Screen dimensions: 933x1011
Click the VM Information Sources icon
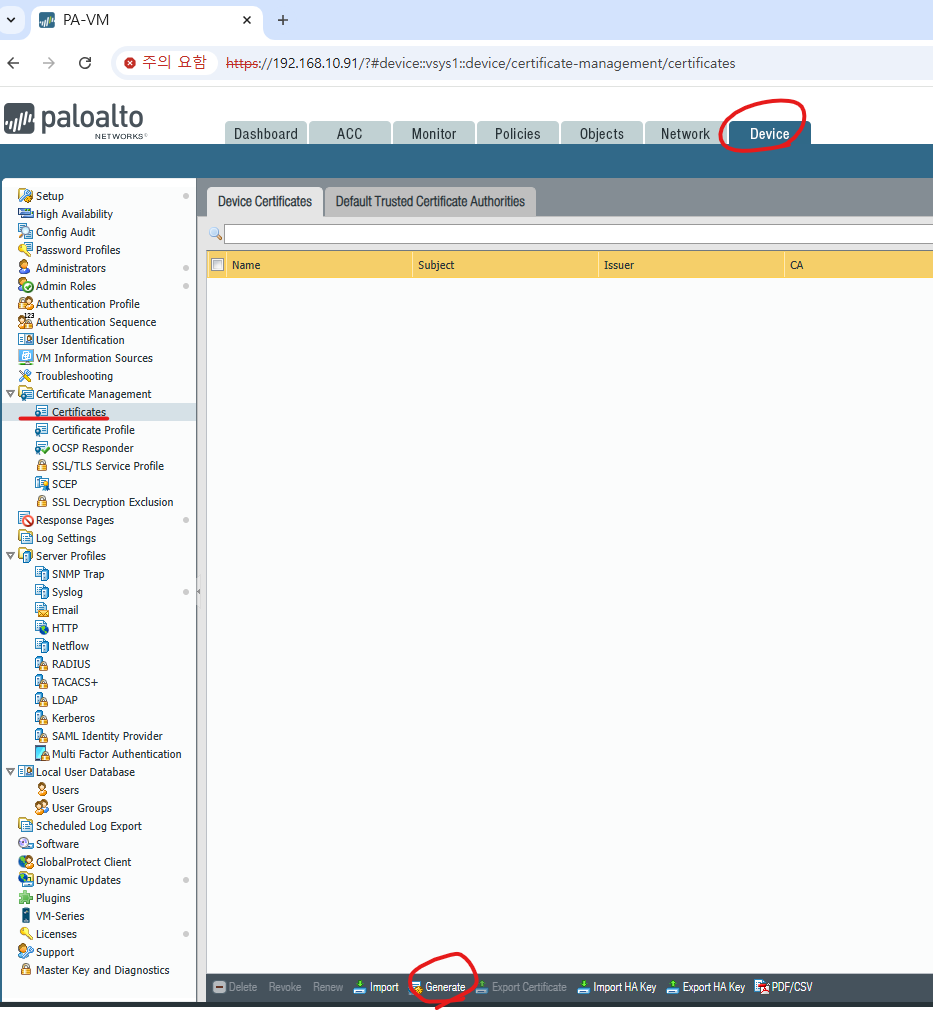tap(25, 357)
